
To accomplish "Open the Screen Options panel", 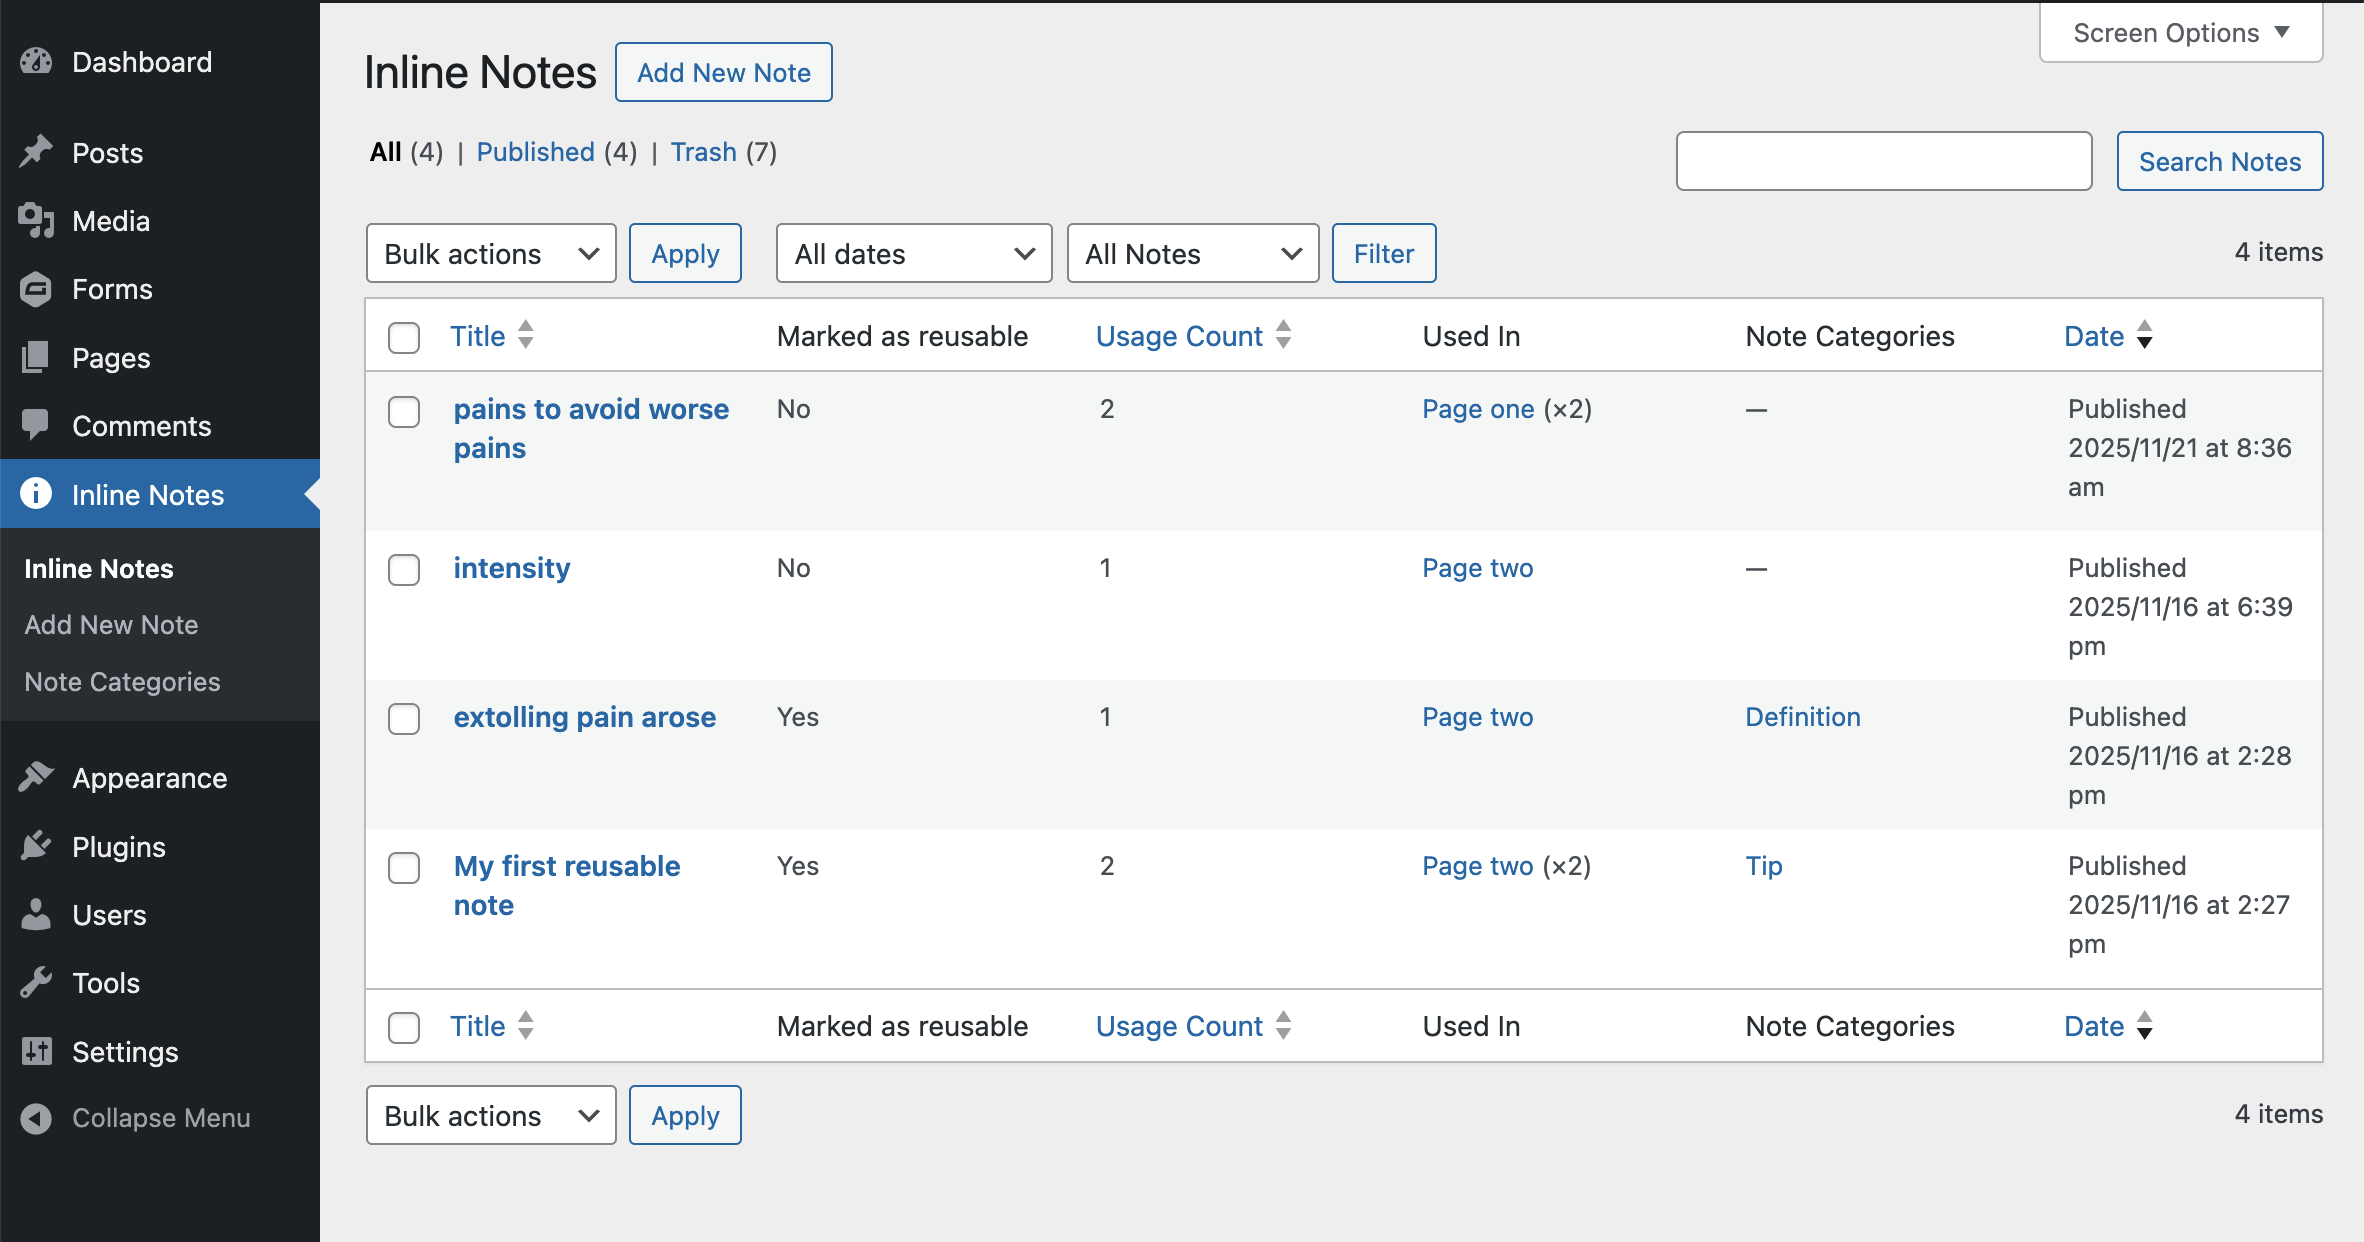I will click(2180, 32).
